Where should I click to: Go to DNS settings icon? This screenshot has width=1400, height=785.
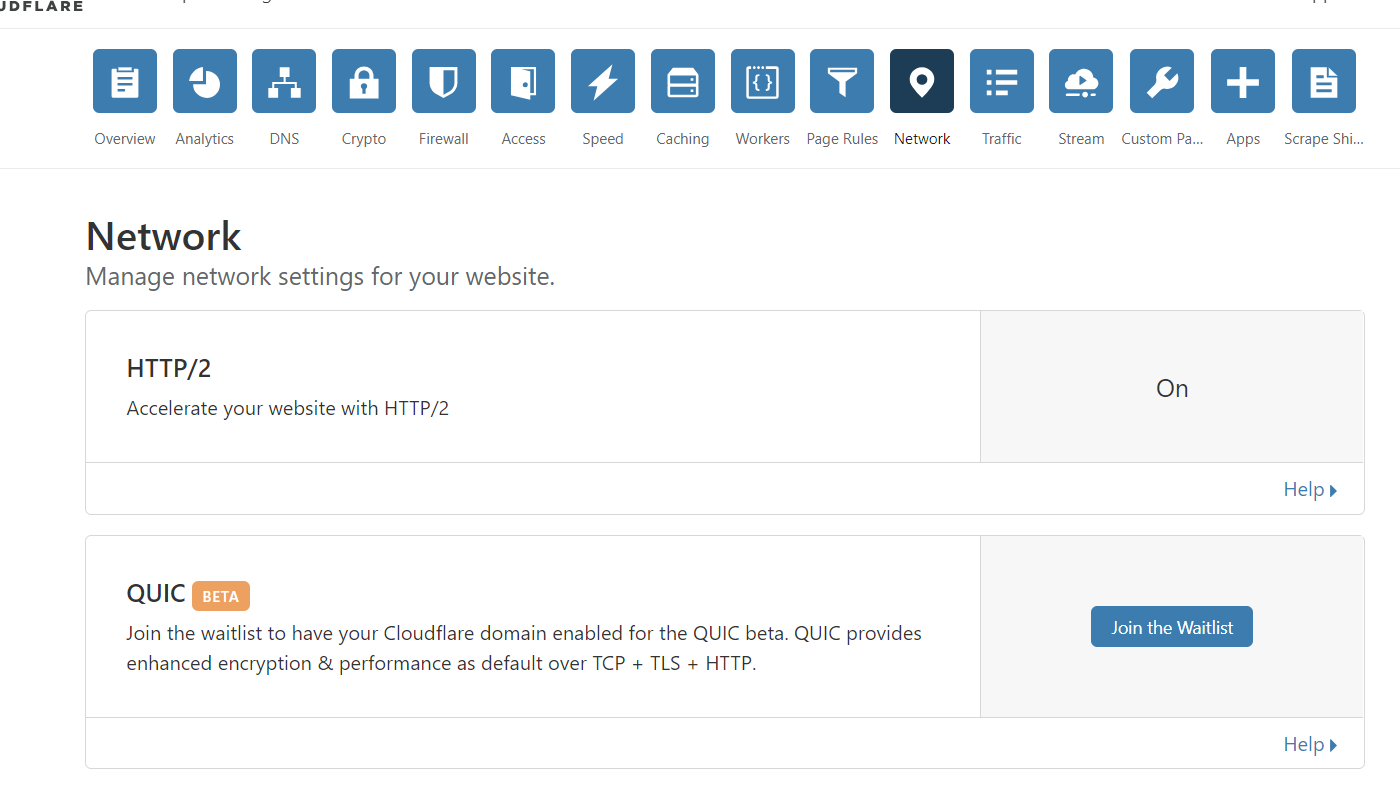click(x=284, y=81)
